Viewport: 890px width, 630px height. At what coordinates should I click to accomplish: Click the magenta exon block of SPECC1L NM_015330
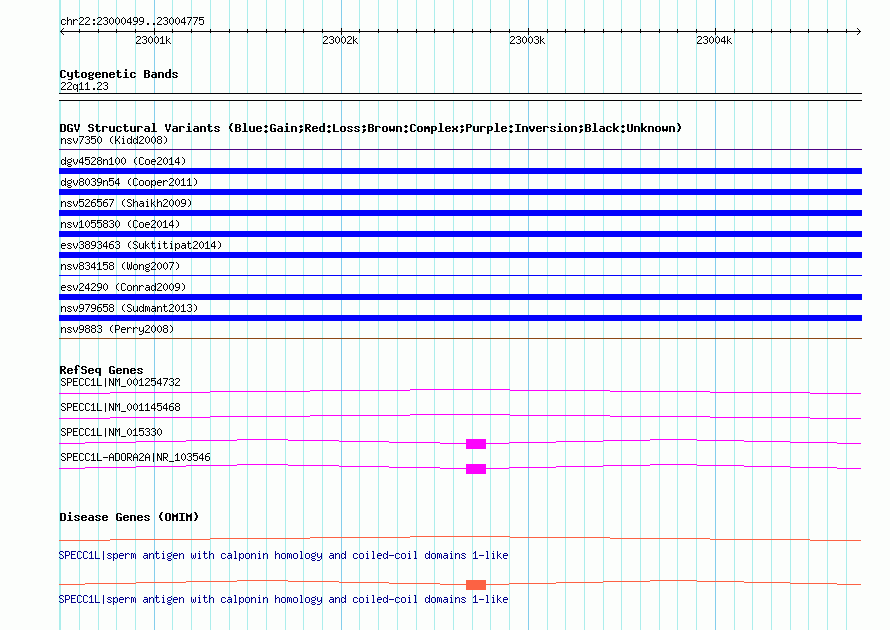(475, 443)
